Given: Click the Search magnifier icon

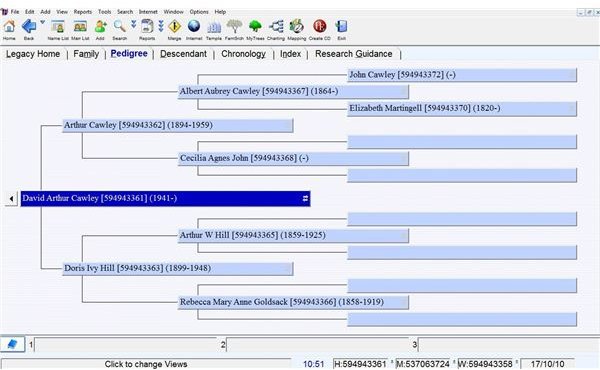Looking at the screenshot, I should pyautogui.click(x=119, y=27).
